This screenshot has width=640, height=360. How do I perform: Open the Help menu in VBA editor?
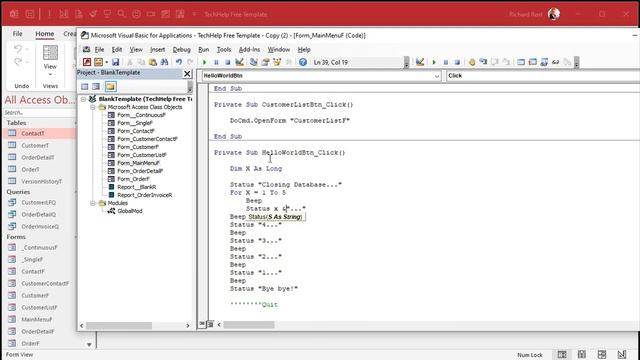(304, 49)
